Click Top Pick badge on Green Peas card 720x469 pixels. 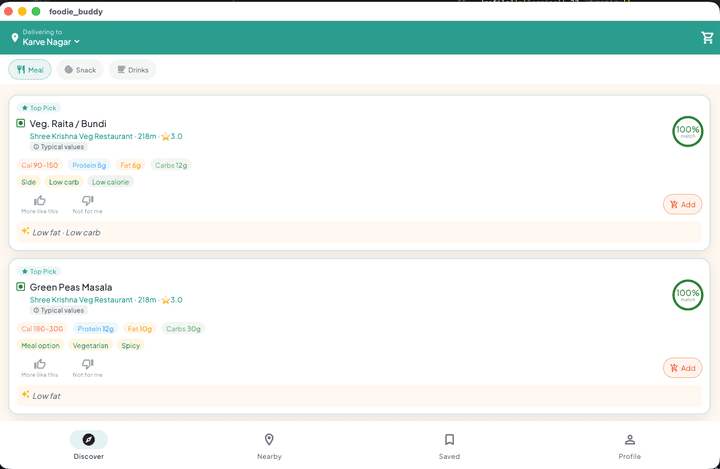click(x=39, y=271)
